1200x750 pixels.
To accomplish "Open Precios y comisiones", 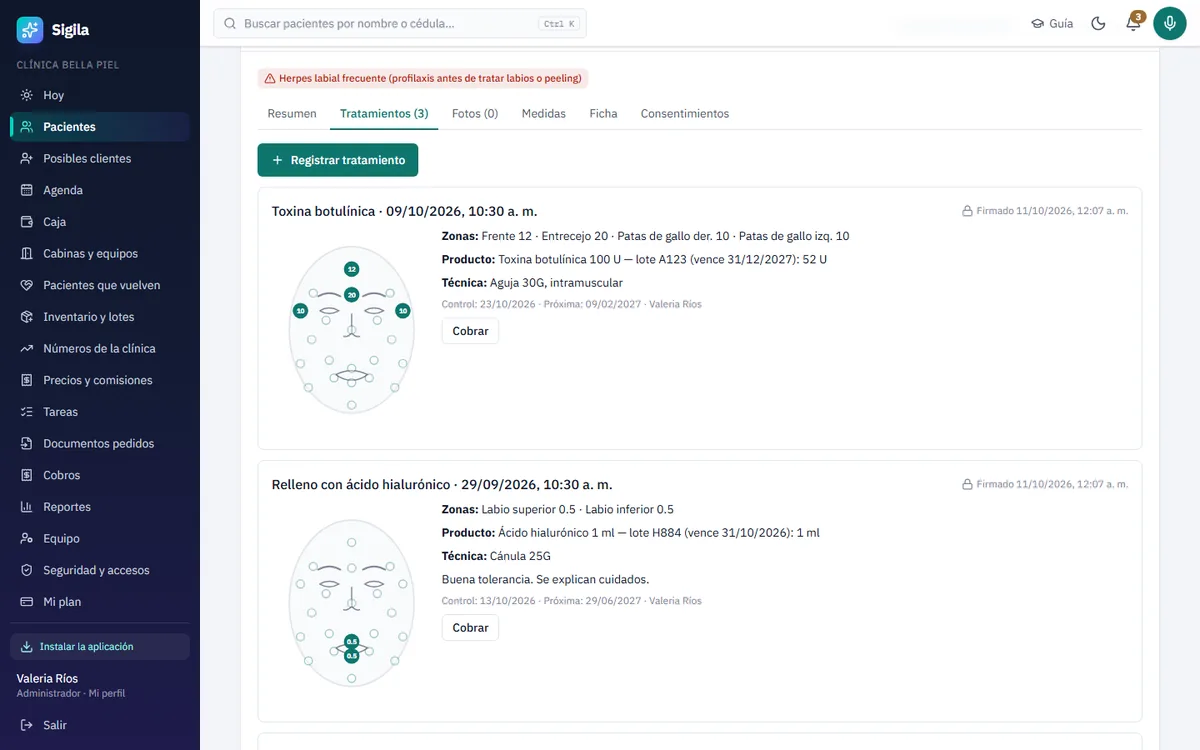I will click(100, 380).
